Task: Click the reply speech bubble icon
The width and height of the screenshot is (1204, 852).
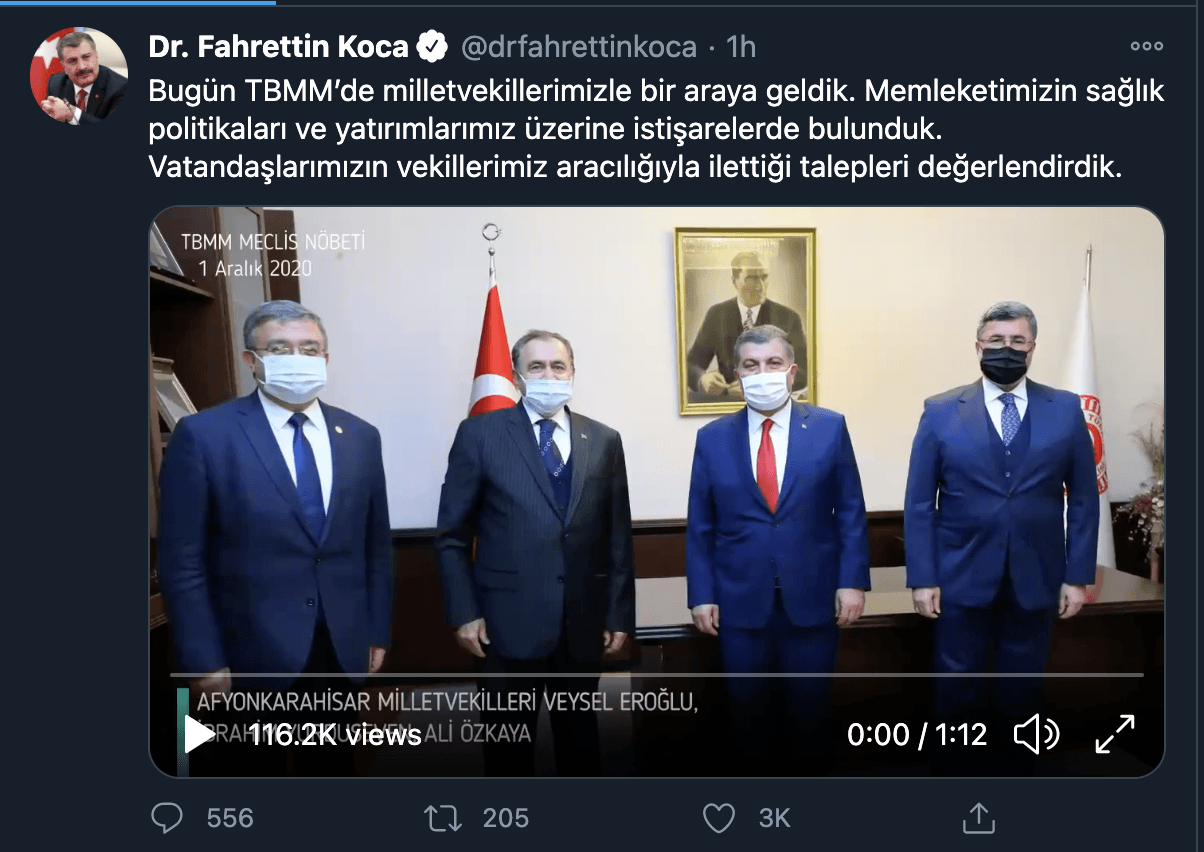Action: pyautogui.click(x=167, y=818)
